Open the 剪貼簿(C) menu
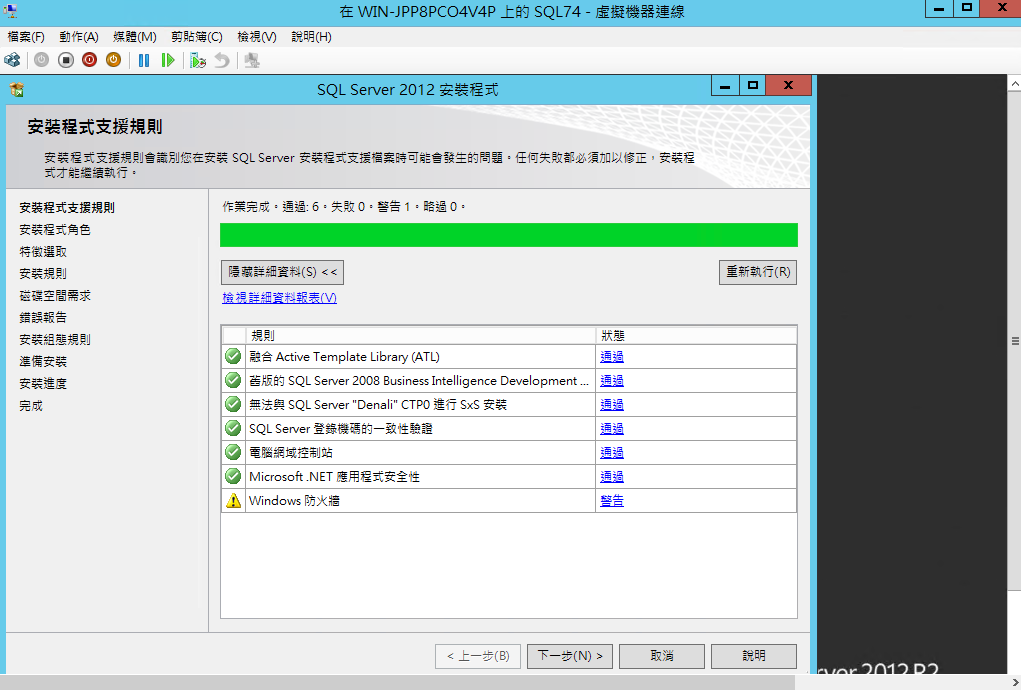This screenshot has height=690, width=1021. click(x=197, y=37)
